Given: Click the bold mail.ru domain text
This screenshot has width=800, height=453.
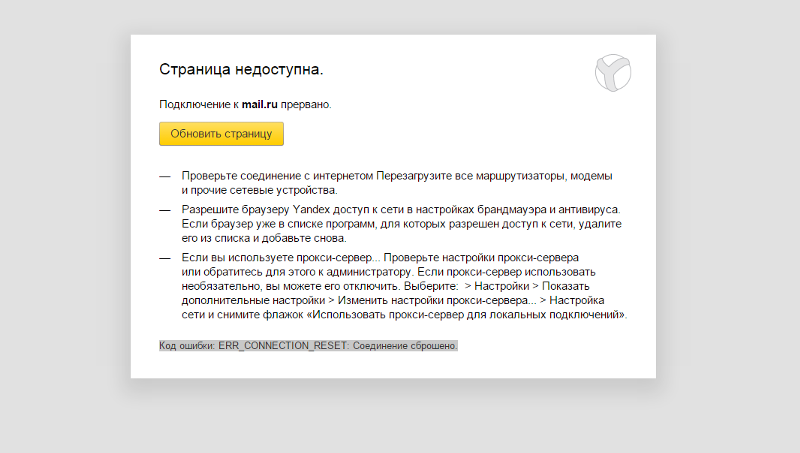Looking at the screenshot, I should [x=260, y=104].
